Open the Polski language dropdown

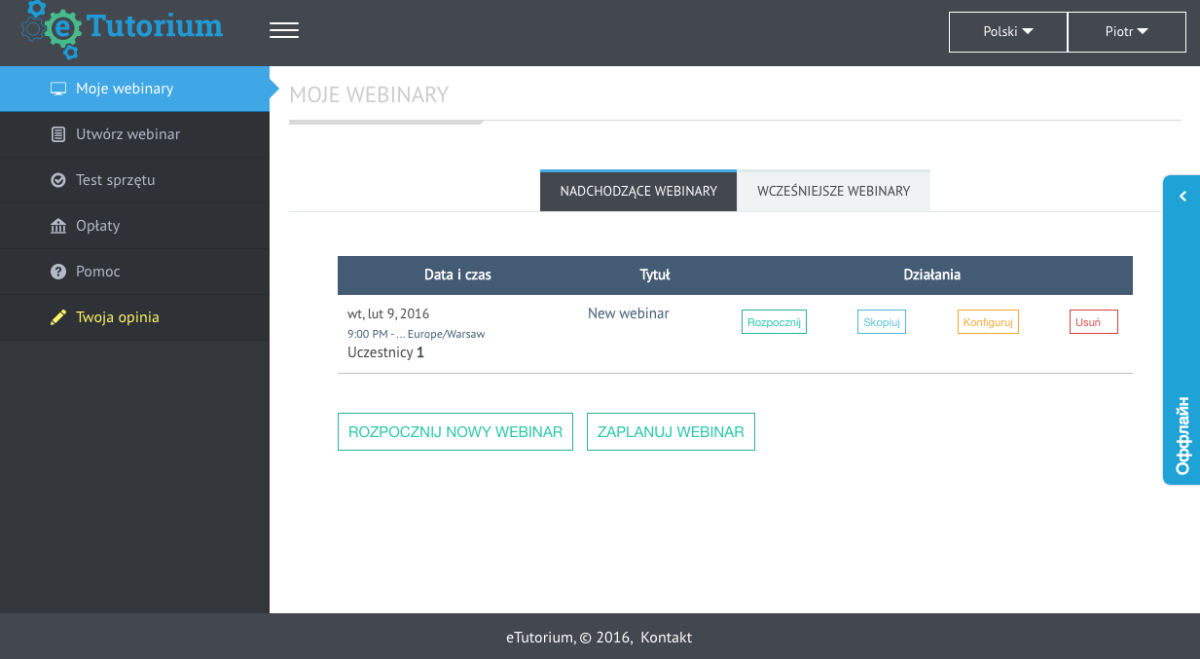click(x=1008, y=32)
